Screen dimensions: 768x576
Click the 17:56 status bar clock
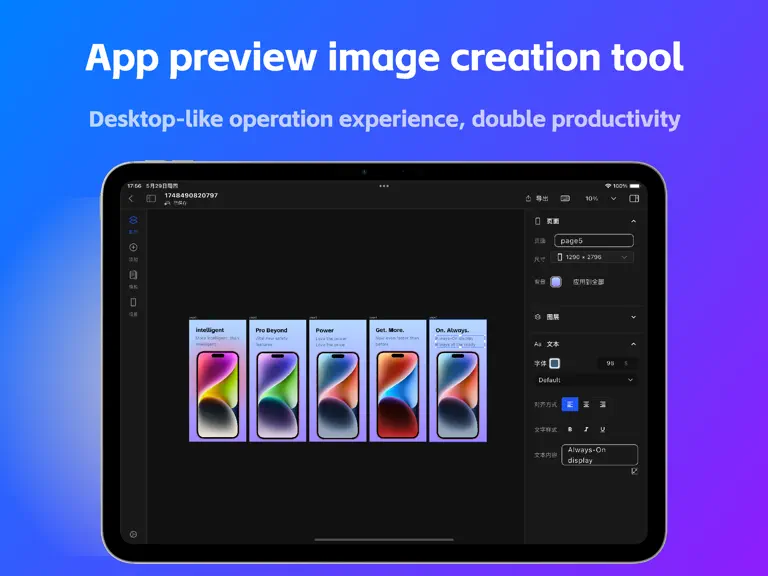pyautogui.click(x=134, y=186)
